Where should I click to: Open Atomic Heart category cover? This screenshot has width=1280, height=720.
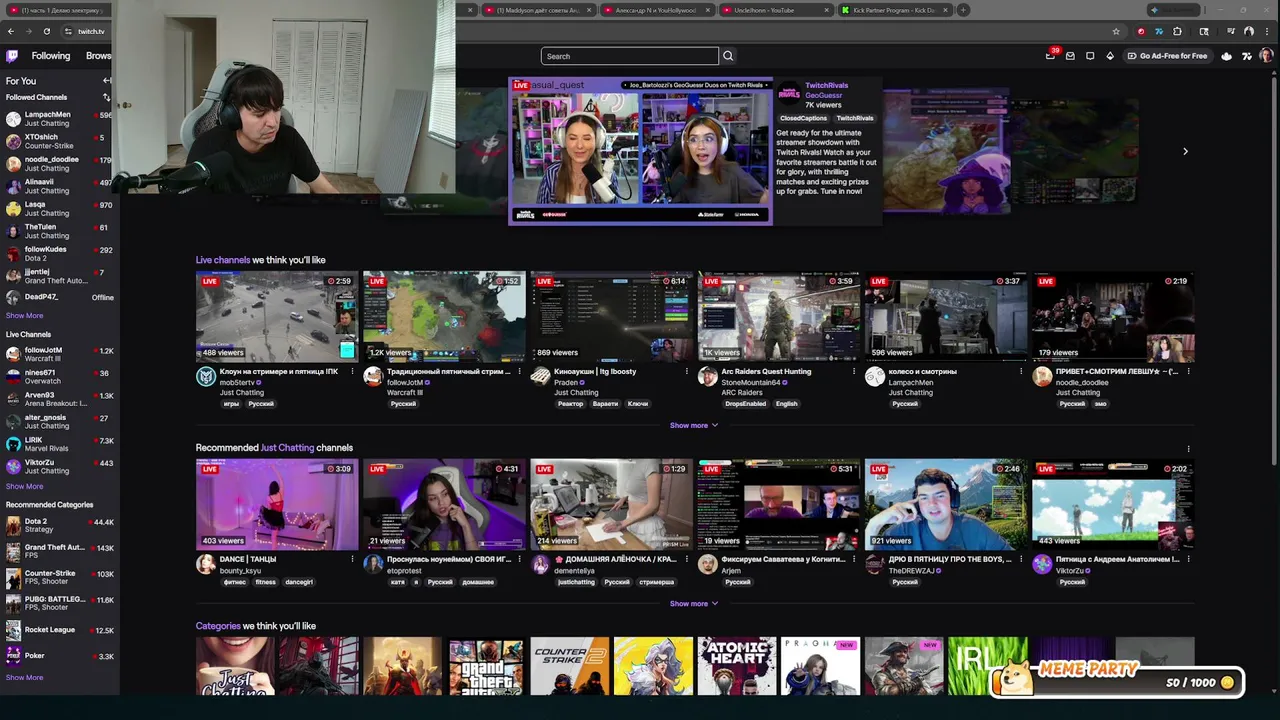point(736,666)
